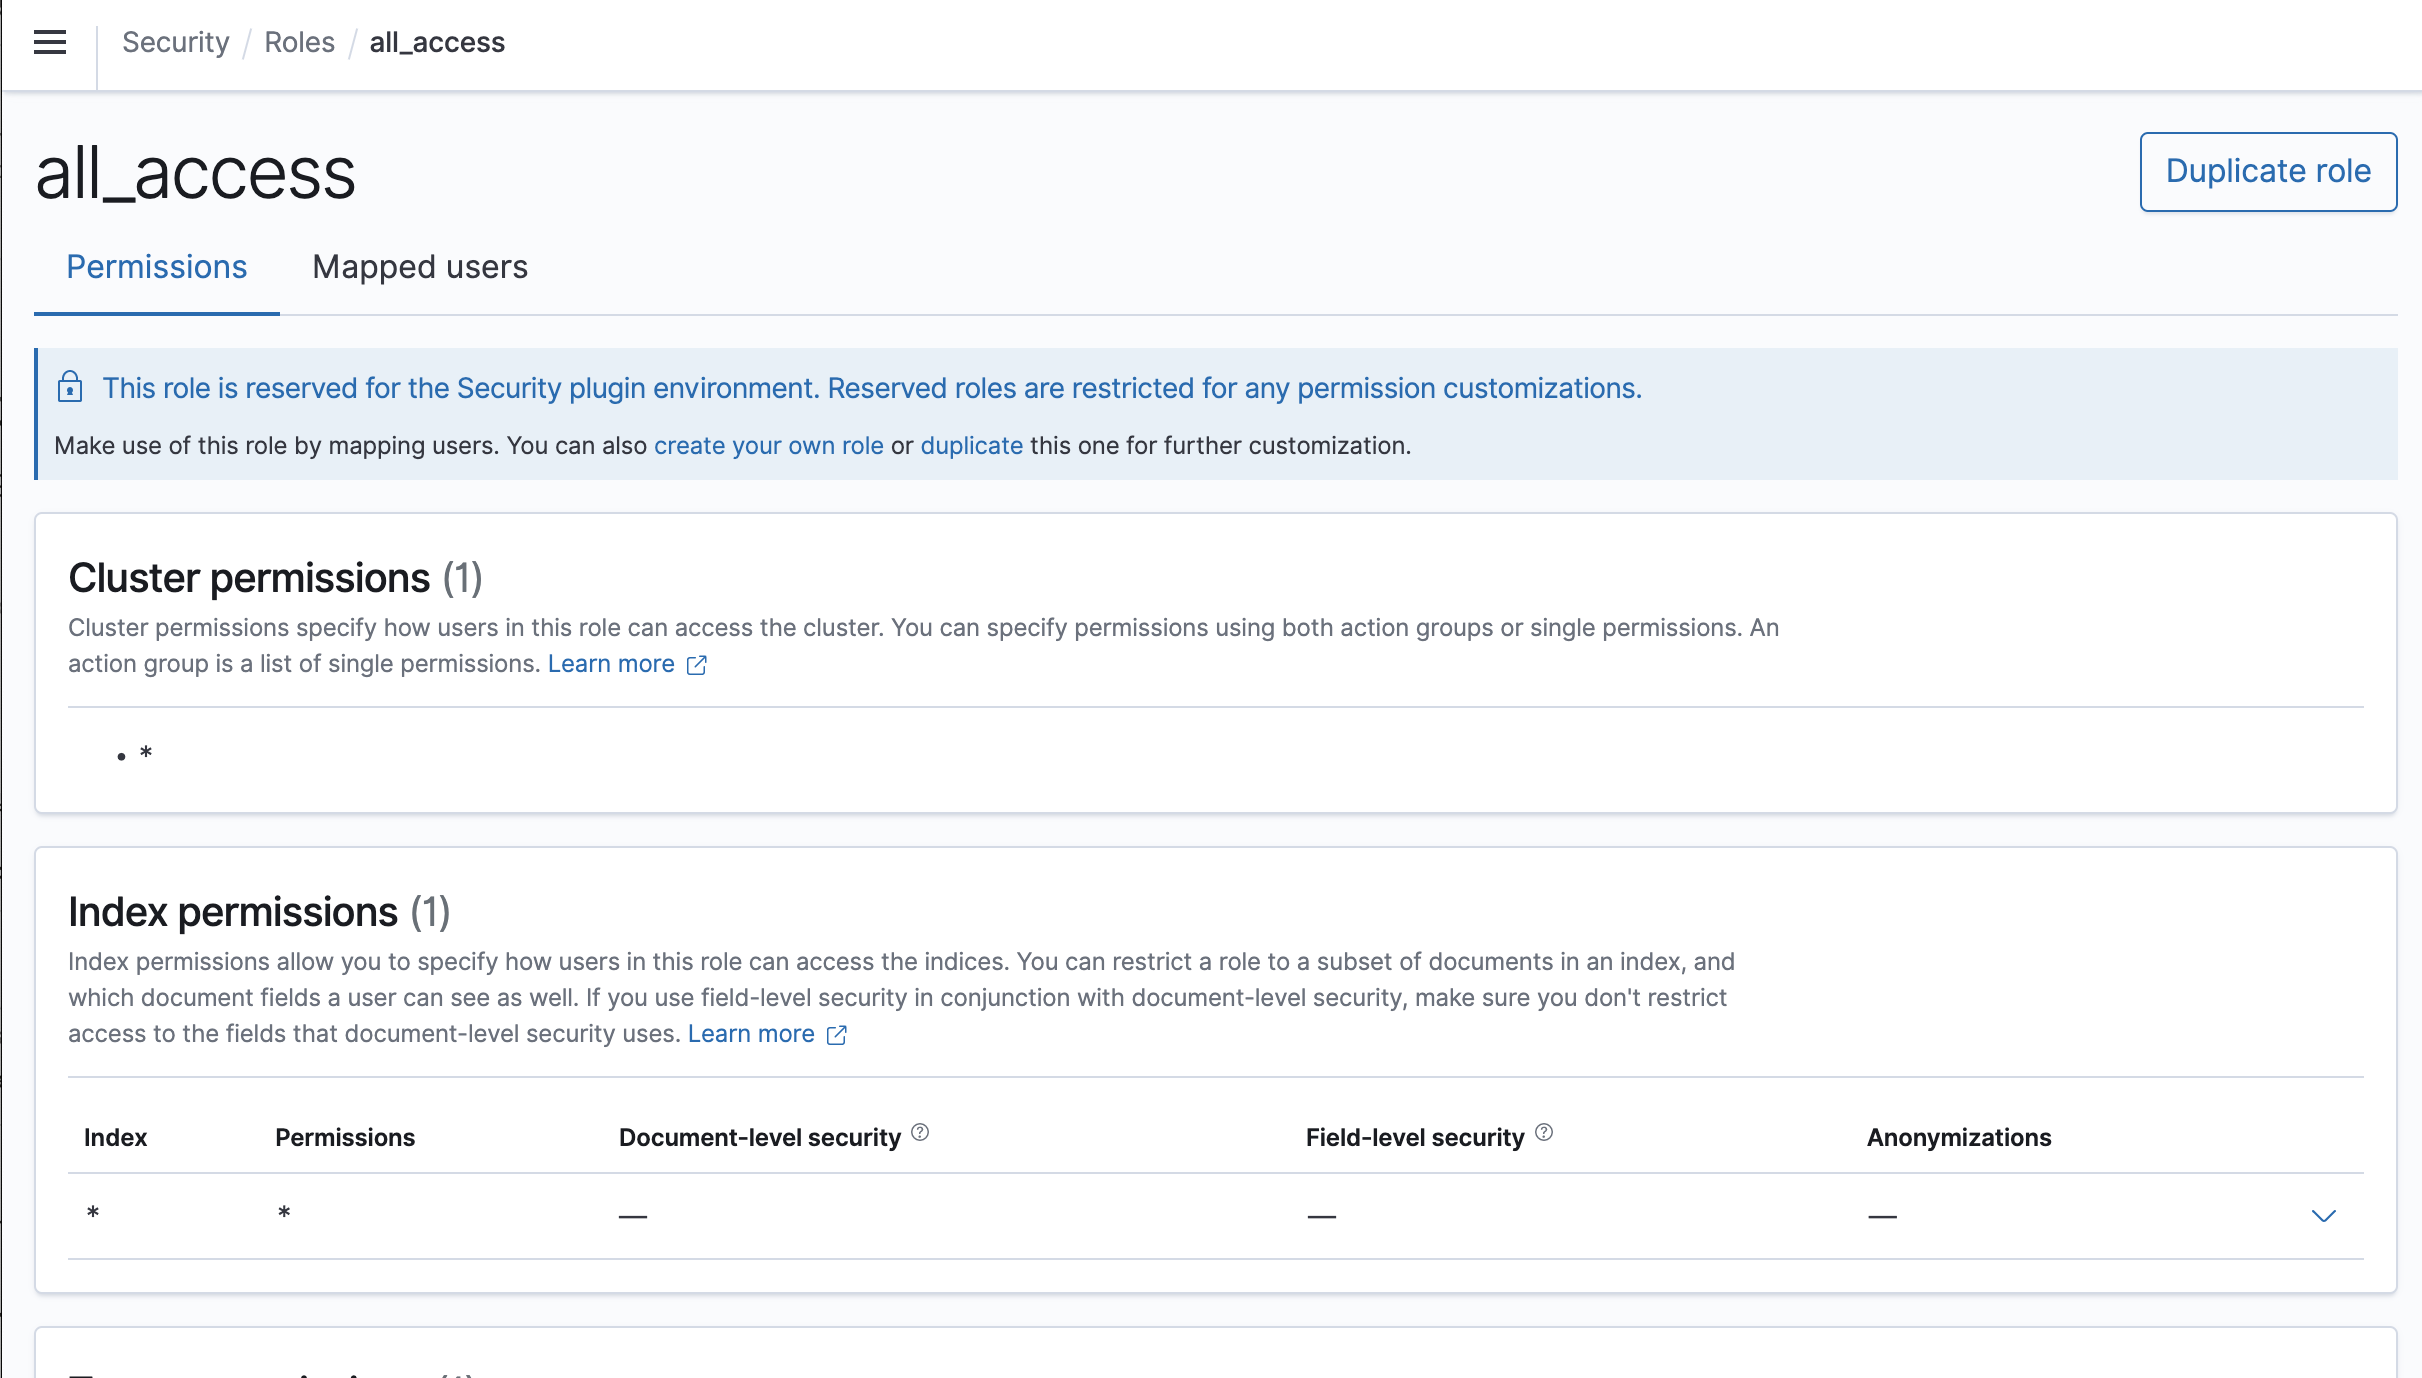Image resolution: width=2422 pixels, height=1378 pixels.
Task: Open the Document-level security help icon
Action: [920, 1132]
